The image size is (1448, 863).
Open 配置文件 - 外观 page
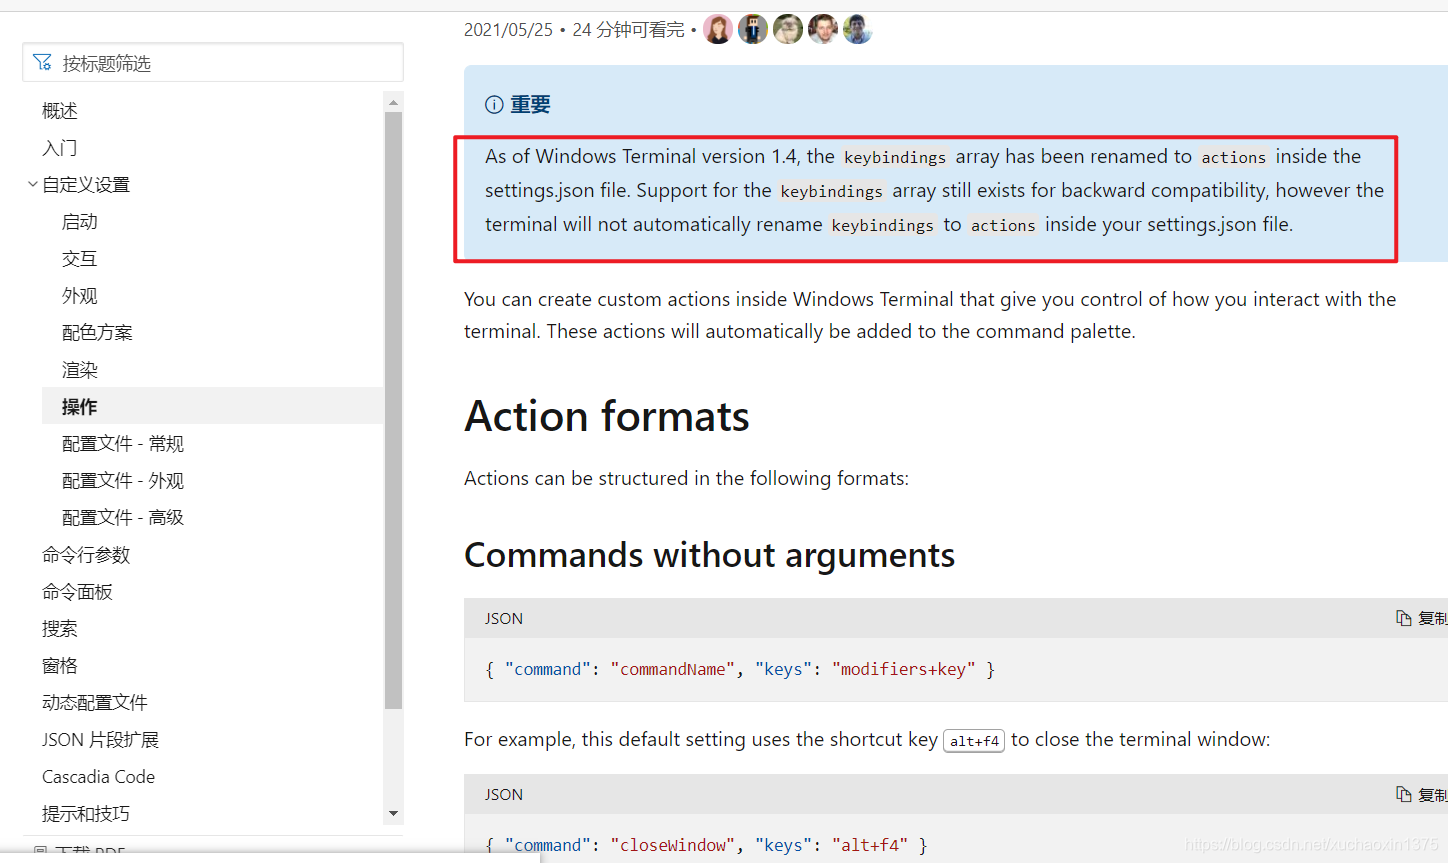123,480
